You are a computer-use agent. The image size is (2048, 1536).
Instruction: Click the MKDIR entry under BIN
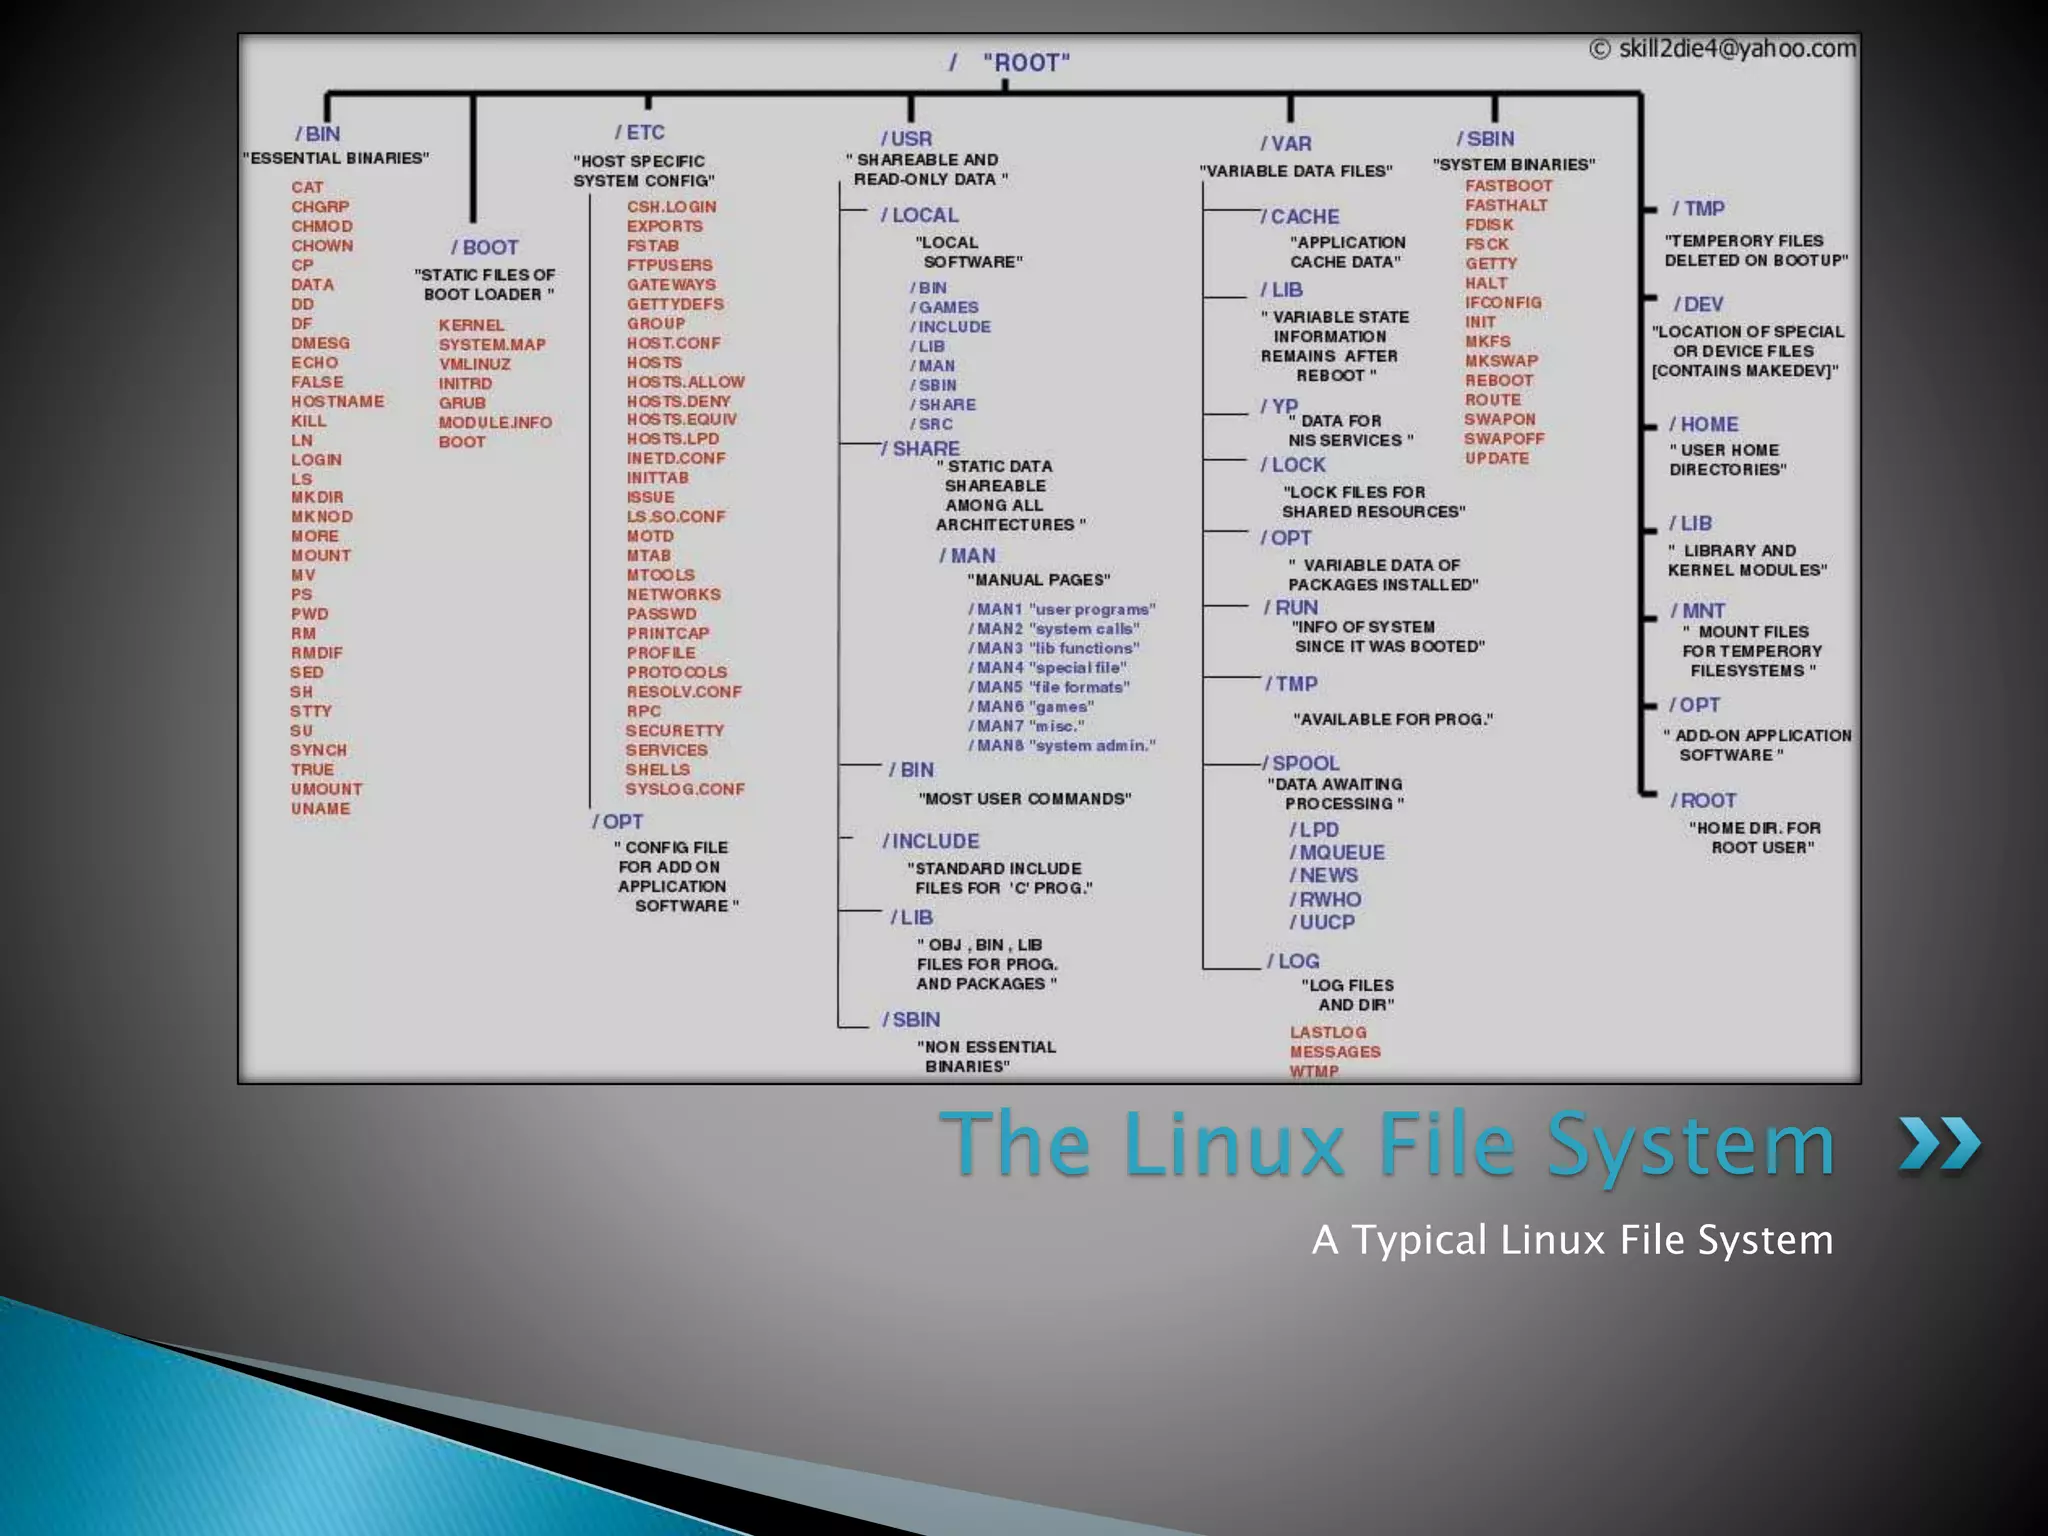[318, 498]
